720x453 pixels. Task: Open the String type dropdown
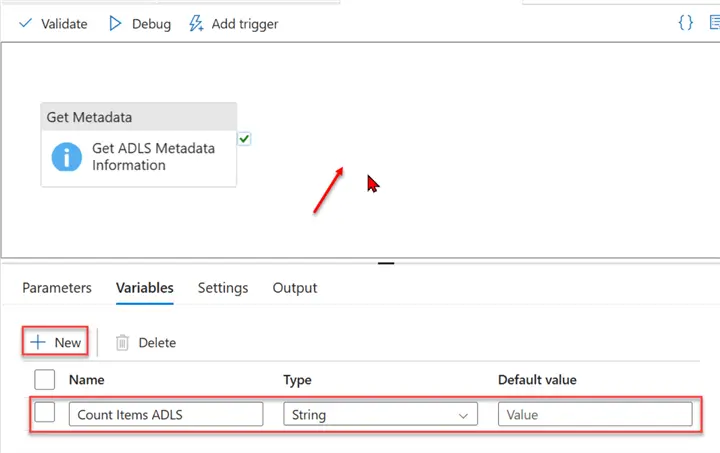[380, 414]
